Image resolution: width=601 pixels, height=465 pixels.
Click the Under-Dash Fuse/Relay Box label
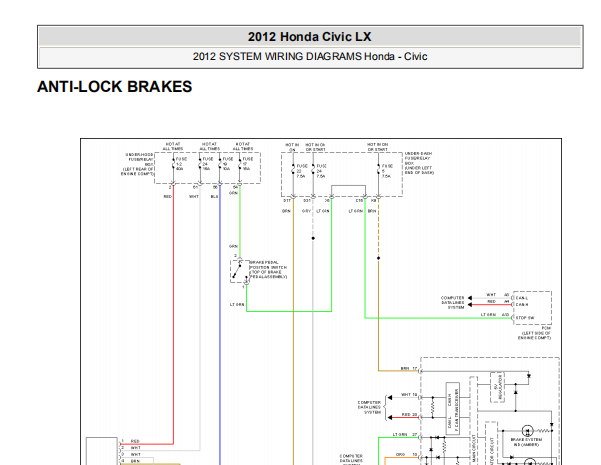point(419,163)
